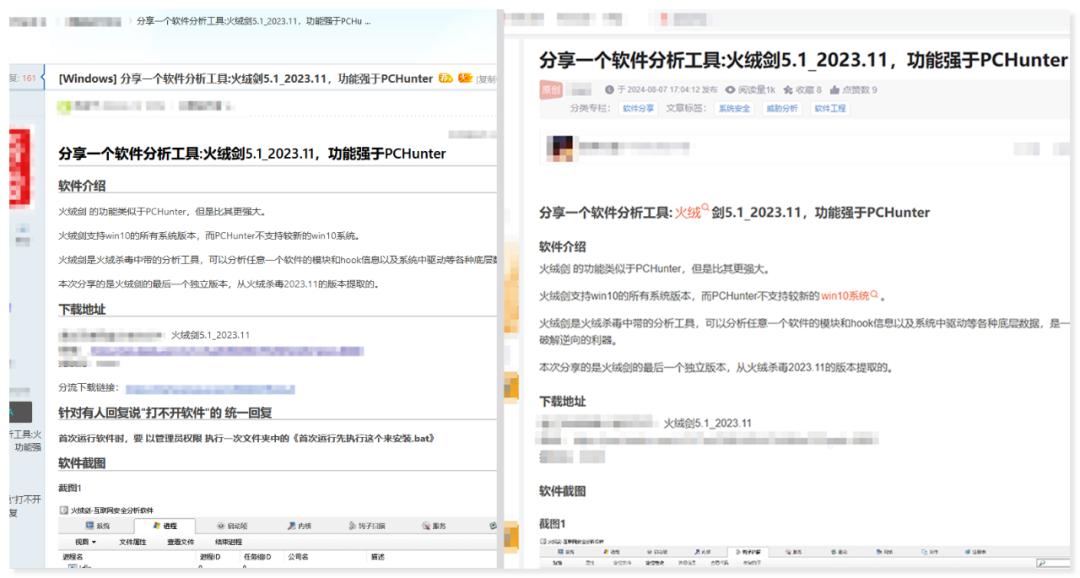Open blurred purple download link in forum post
Image resolution: width=1080 pixels, height=578 pixels.
point(227,351)
